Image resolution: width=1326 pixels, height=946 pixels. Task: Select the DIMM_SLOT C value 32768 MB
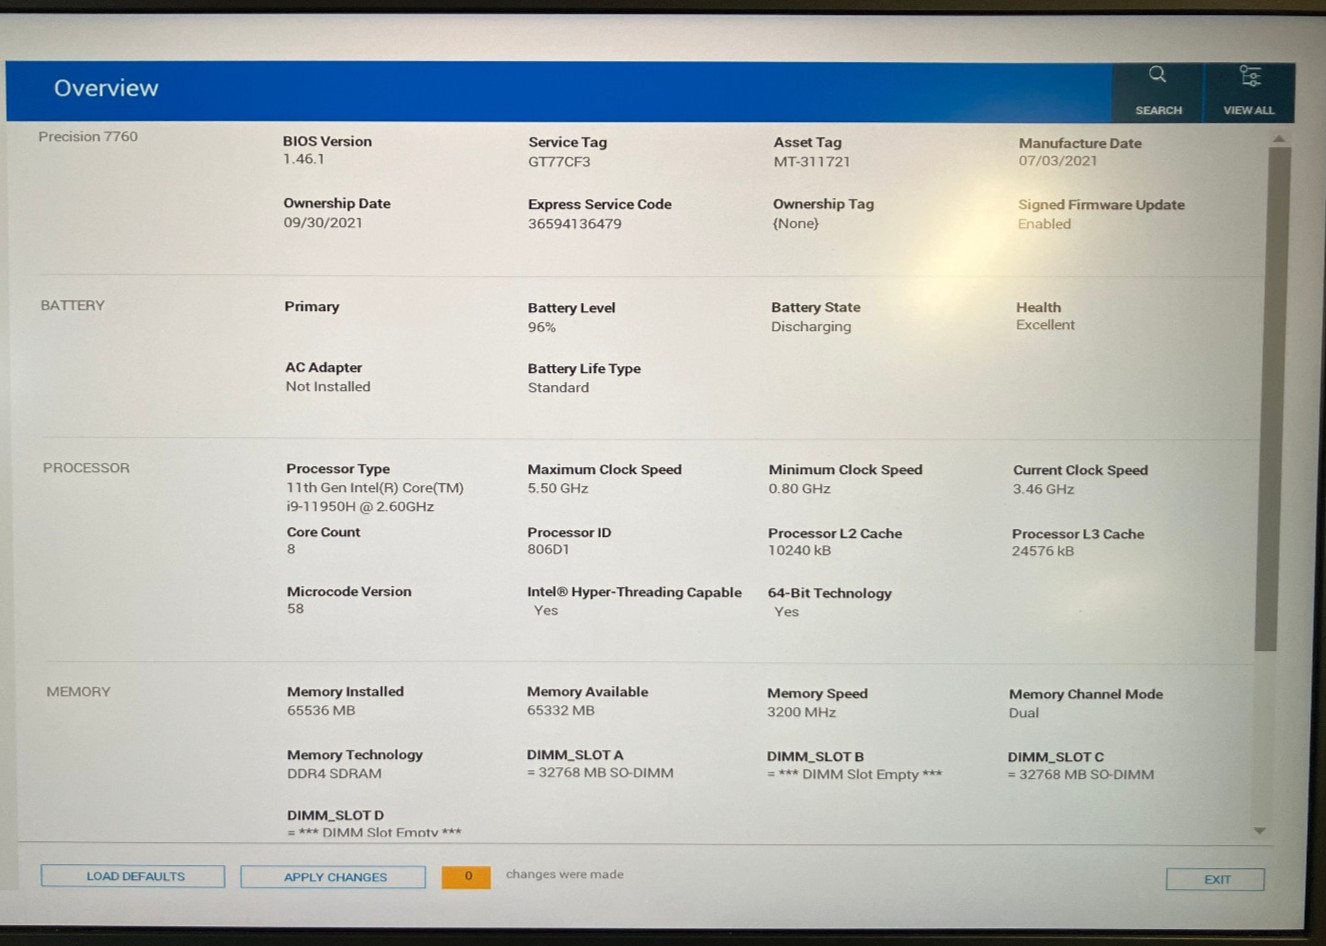(1080, 774)
